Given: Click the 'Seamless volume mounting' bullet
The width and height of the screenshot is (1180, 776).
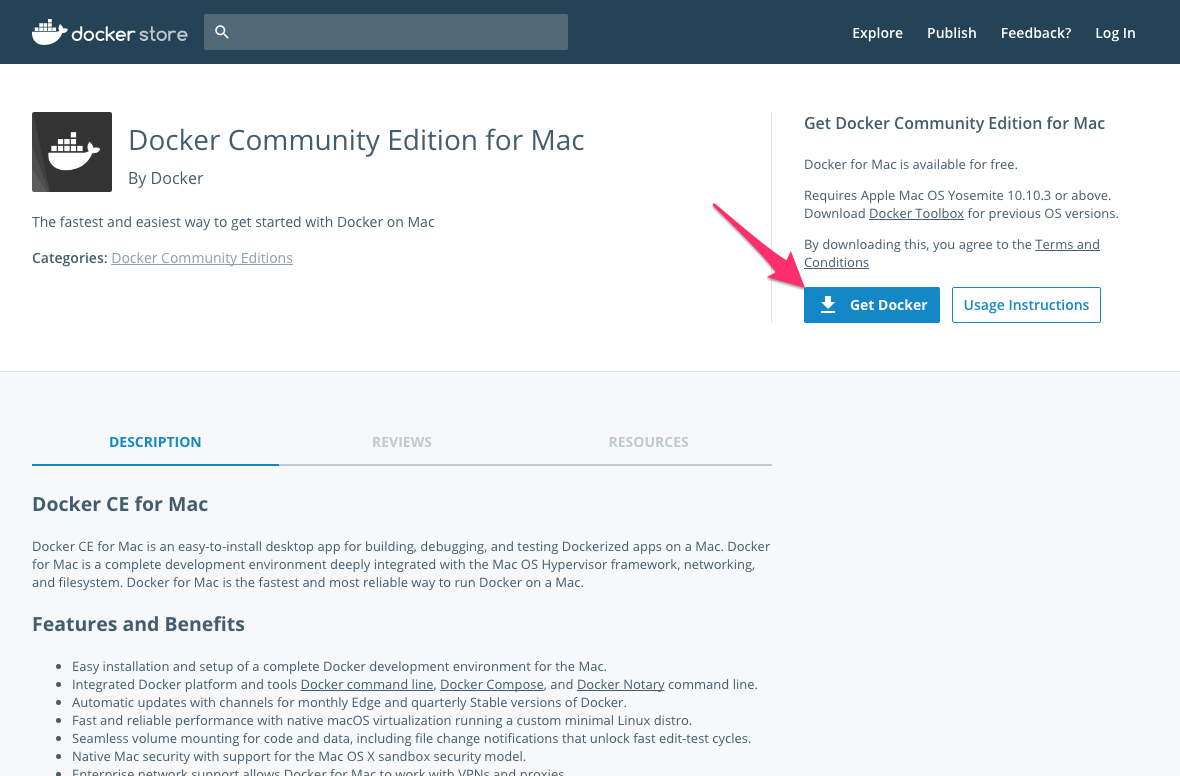Looking at the screenshot, I should coord(412,738).
